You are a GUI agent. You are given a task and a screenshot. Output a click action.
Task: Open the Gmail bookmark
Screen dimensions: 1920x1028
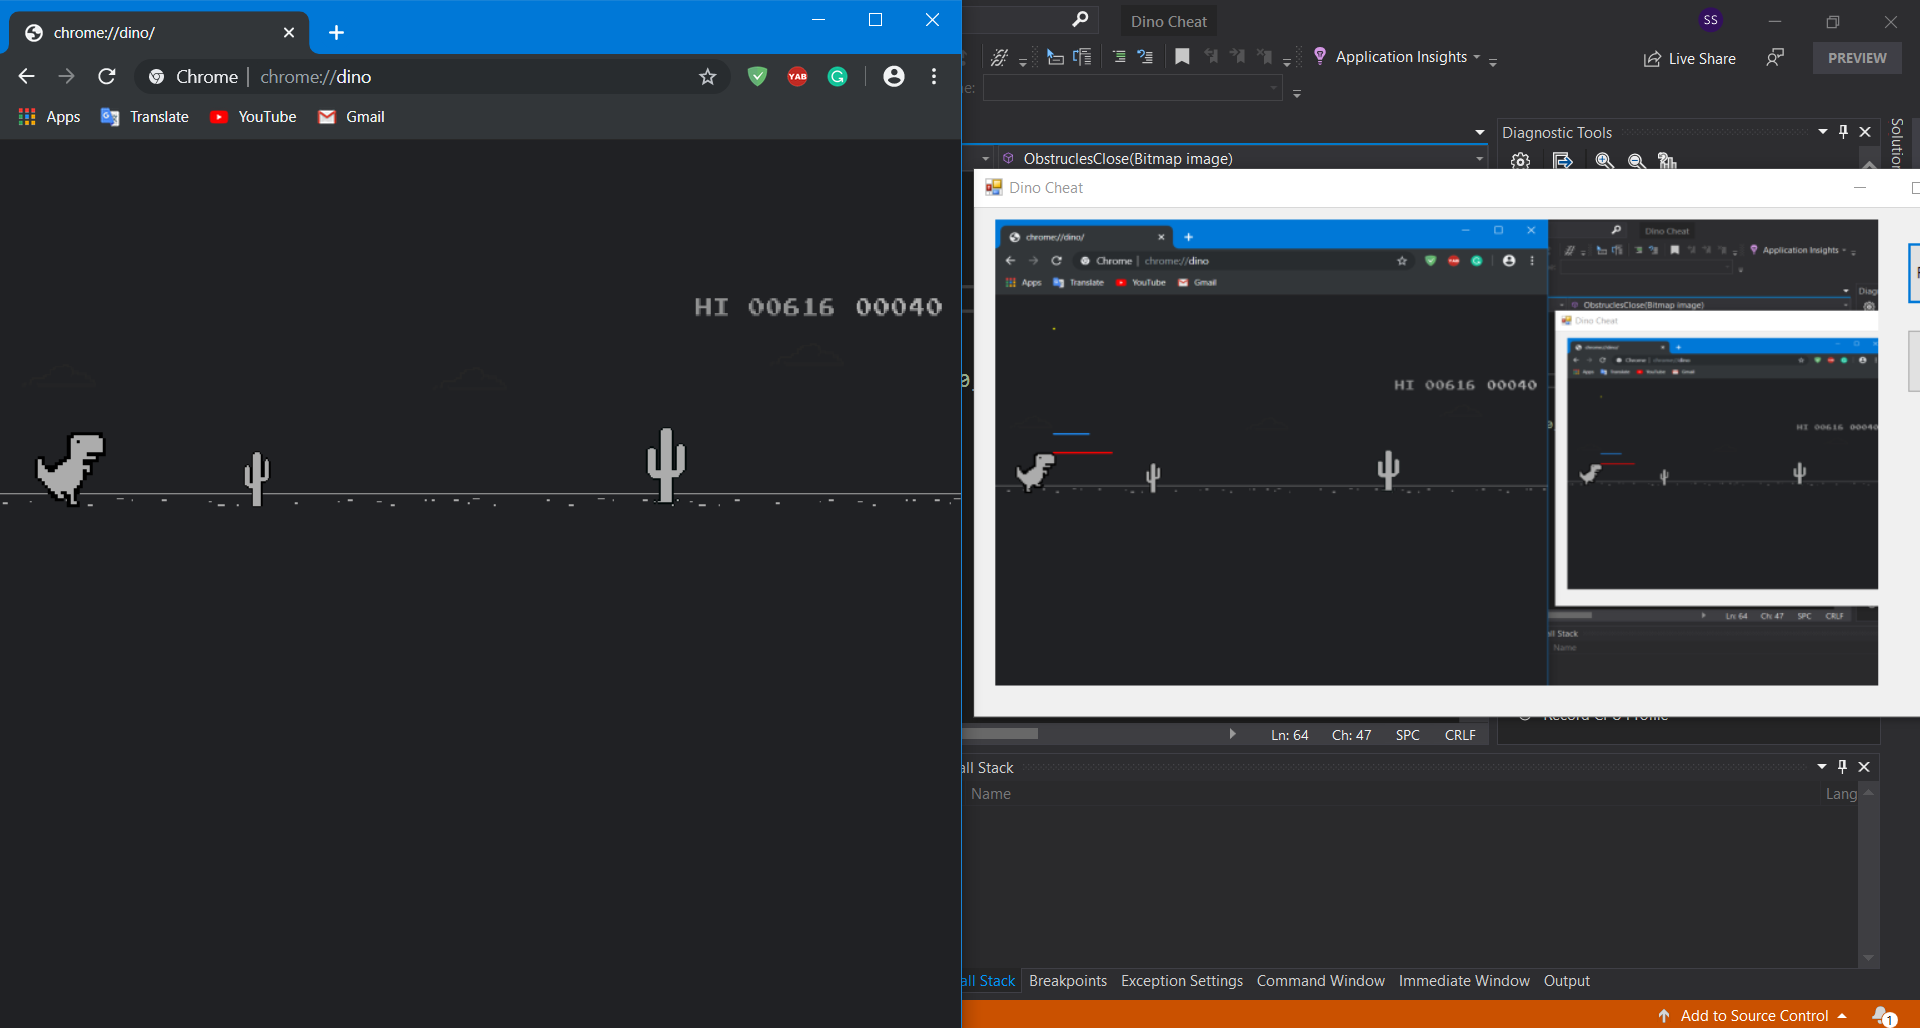pos(352,117)
